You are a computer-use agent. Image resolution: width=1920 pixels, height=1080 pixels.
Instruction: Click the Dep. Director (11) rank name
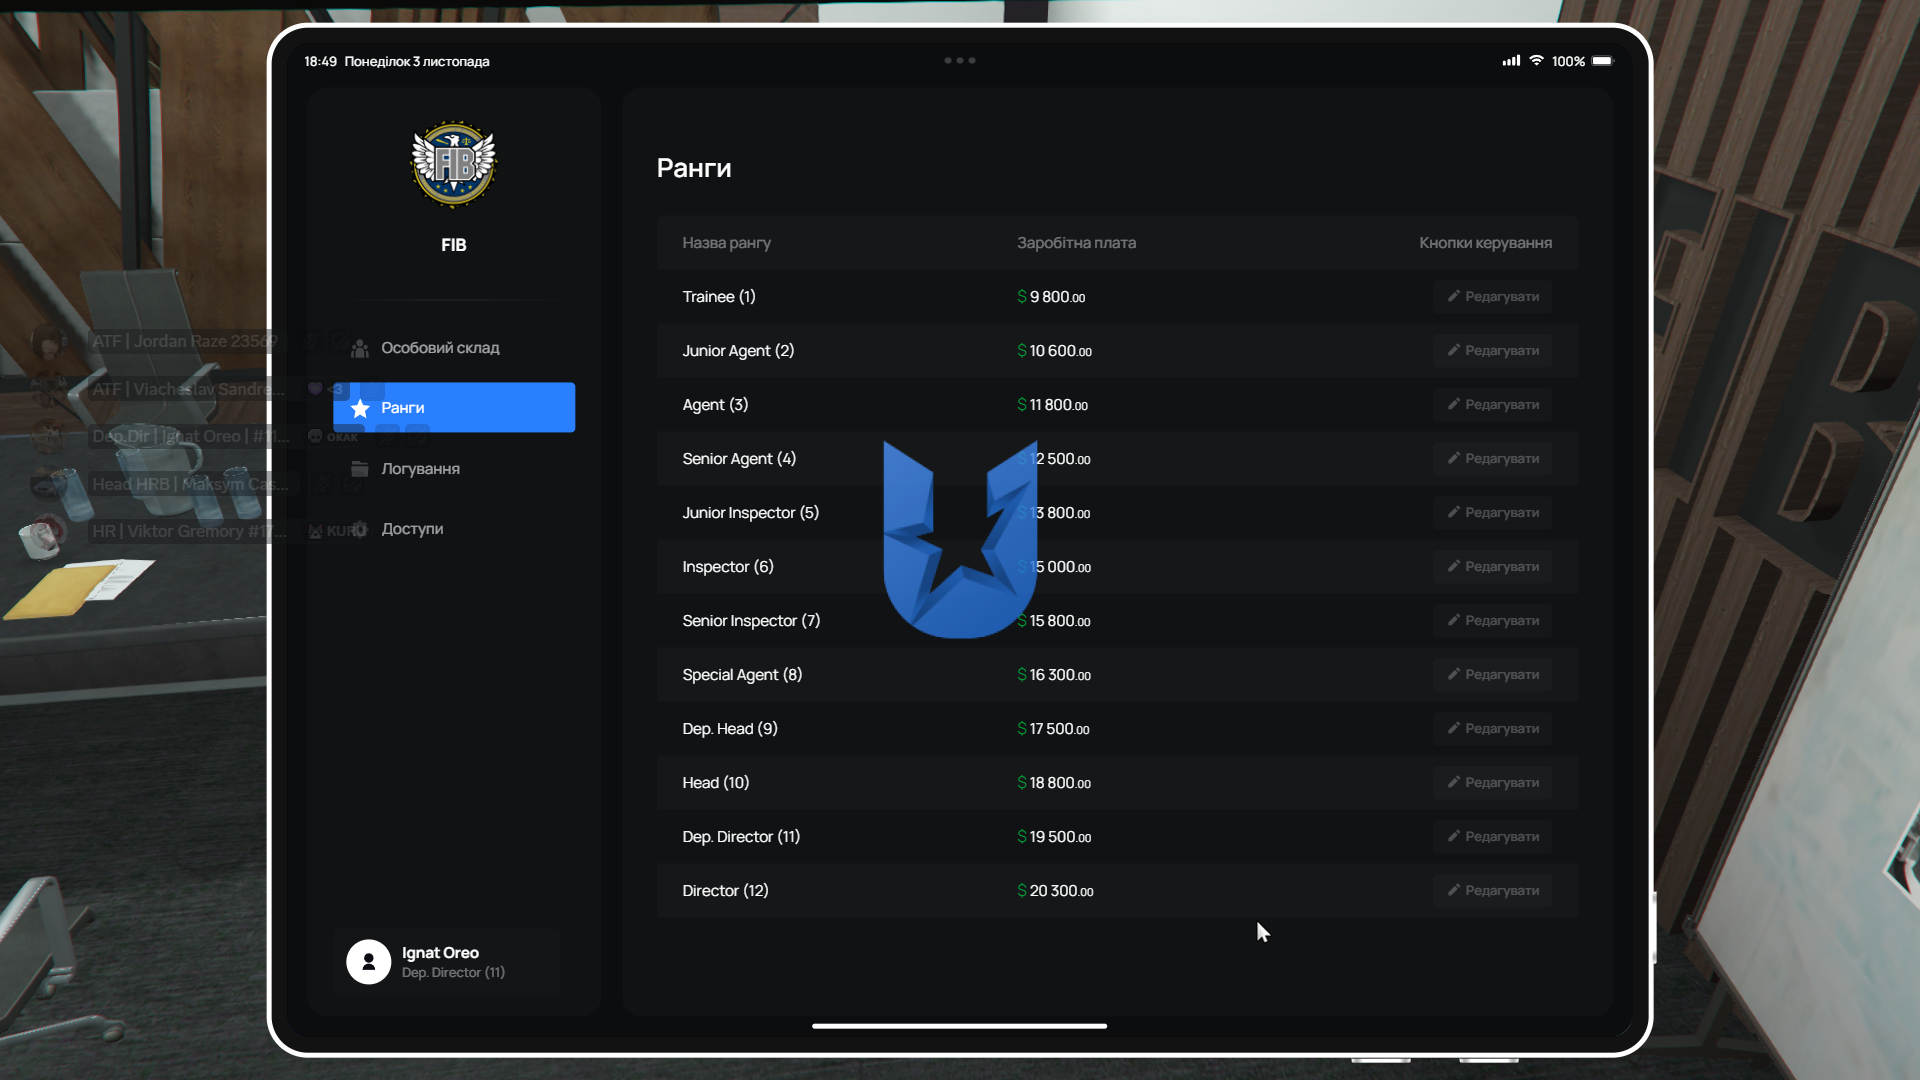click(x=741, y=837)
